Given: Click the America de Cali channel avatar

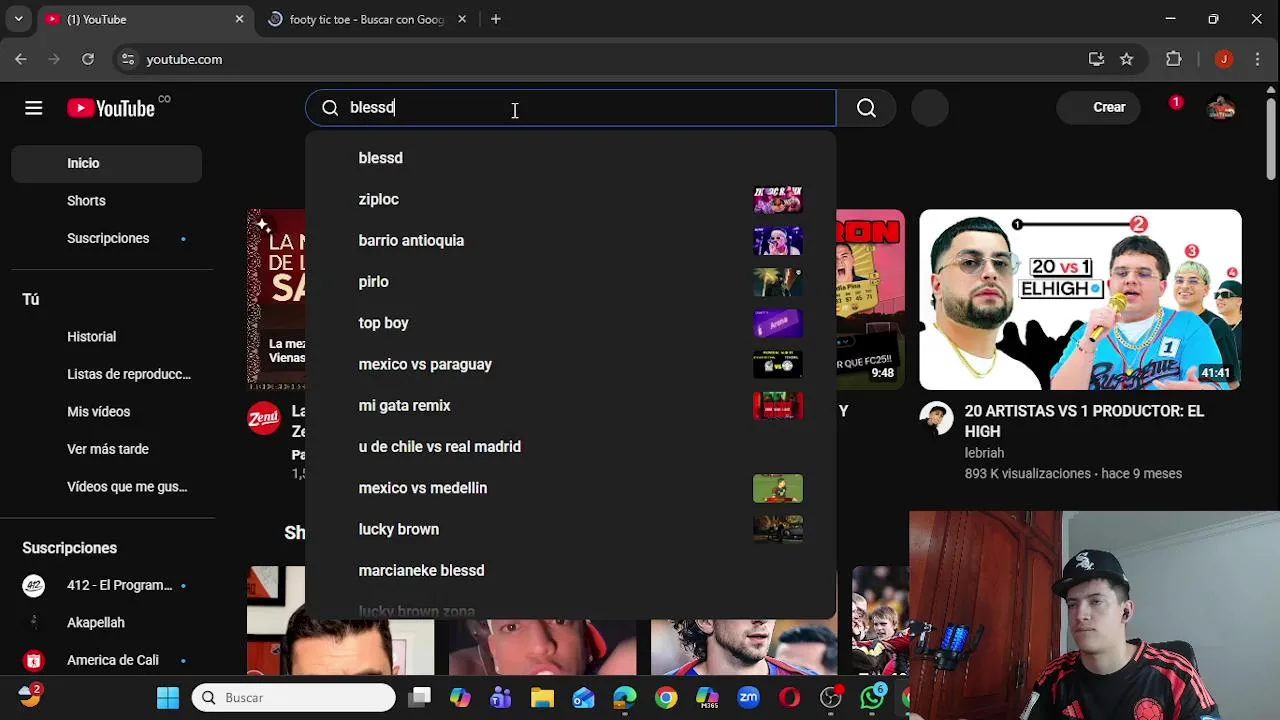Looking at the screenshot, I should click(x=34, y=660).
